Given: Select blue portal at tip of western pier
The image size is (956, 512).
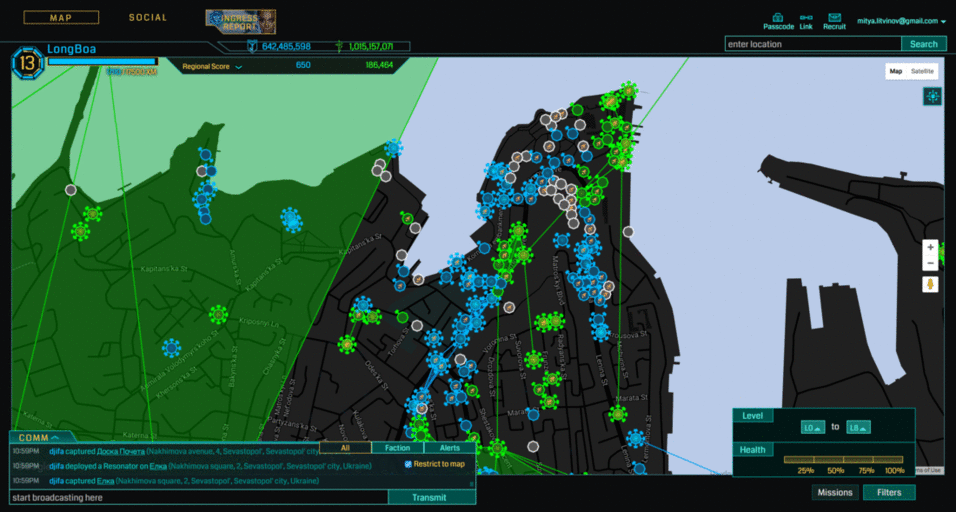Looking at the screenshot, I should (x=393, y=148).
